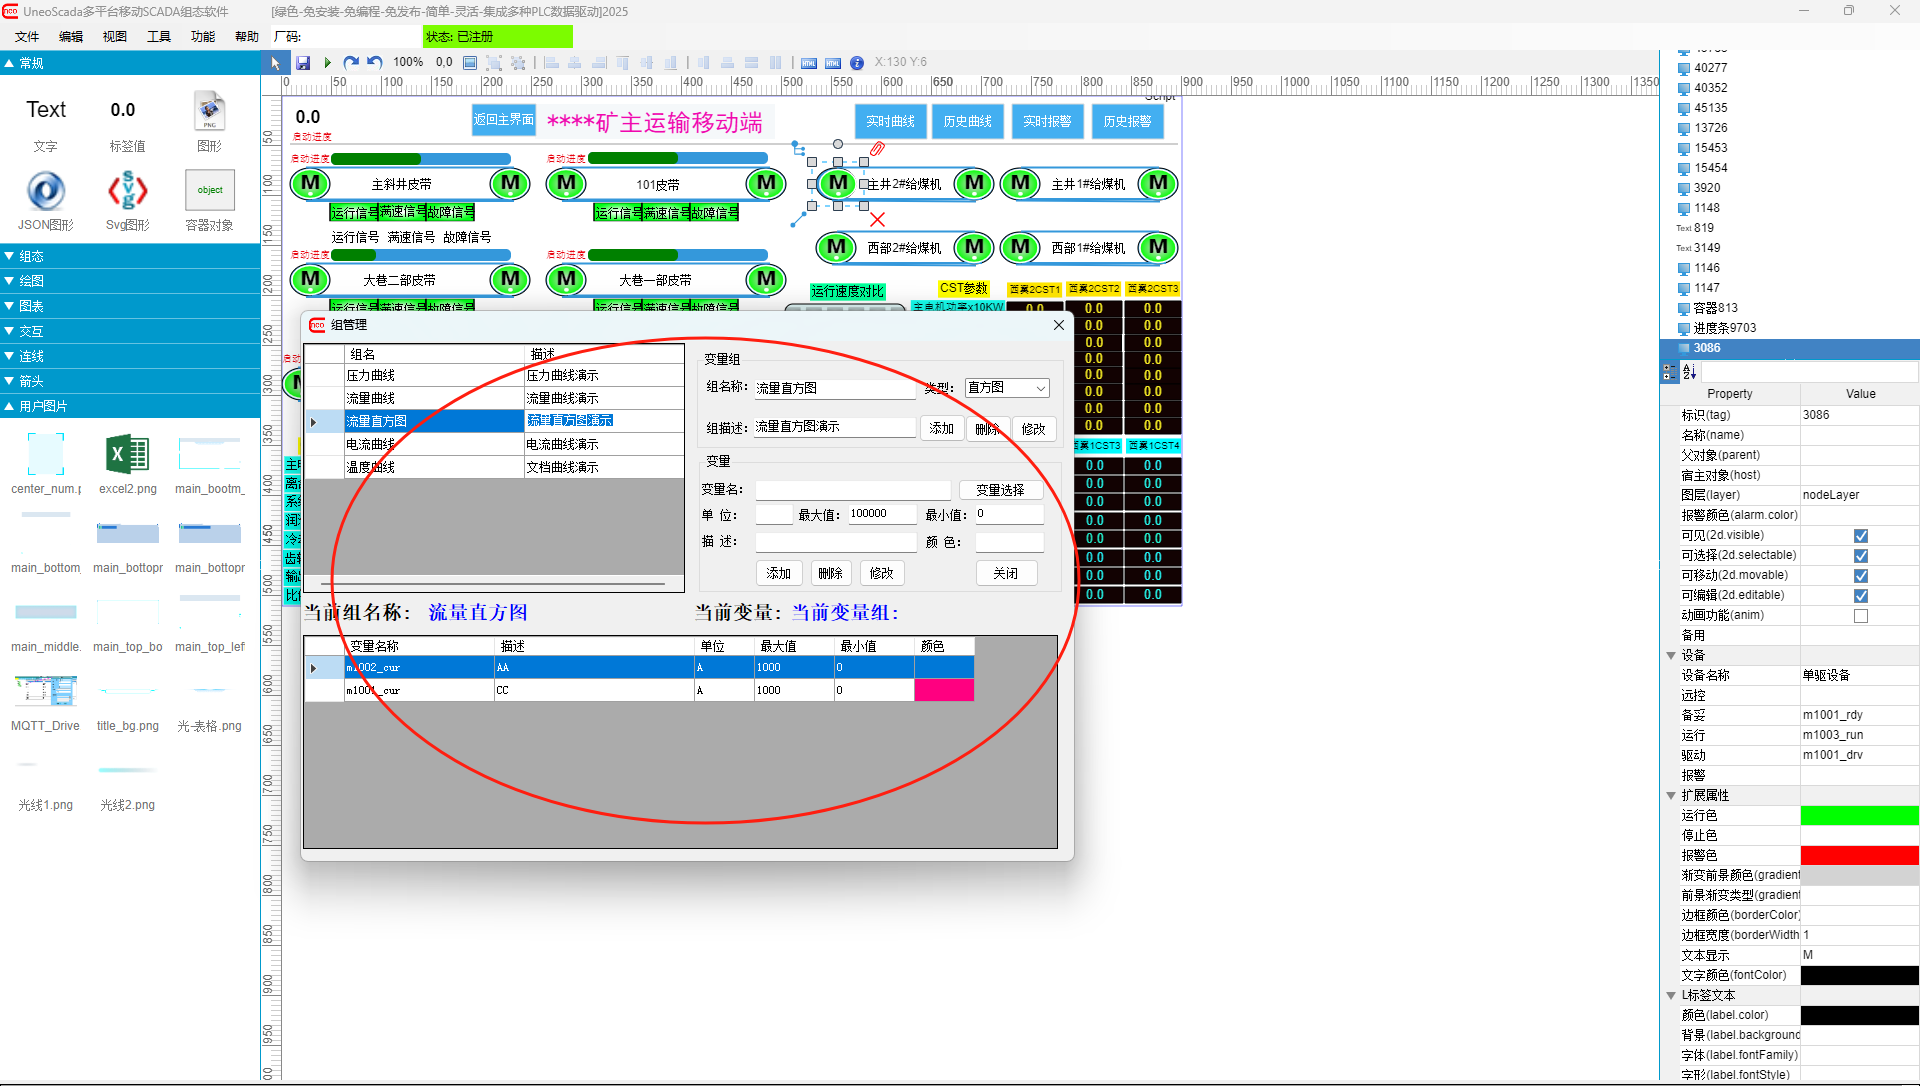
Task: Open the 类型 直方图 dropdown
Action: [1006, 388]
